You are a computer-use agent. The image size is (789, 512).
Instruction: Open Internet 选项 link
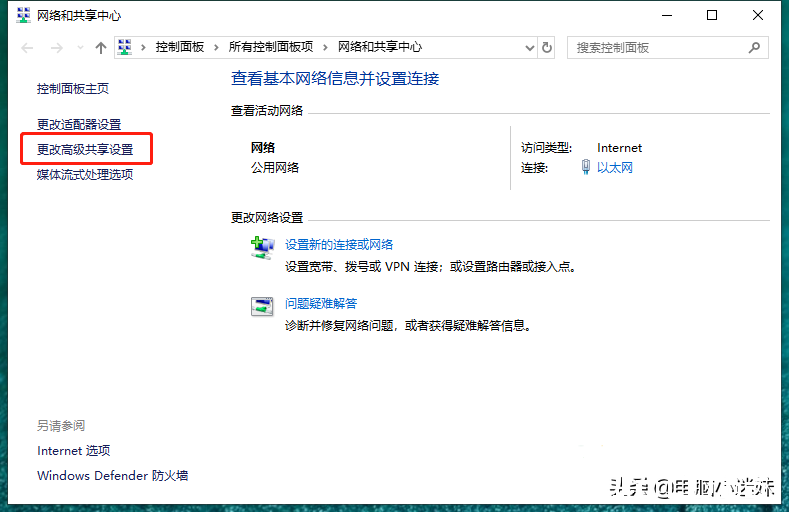point(73,451)
